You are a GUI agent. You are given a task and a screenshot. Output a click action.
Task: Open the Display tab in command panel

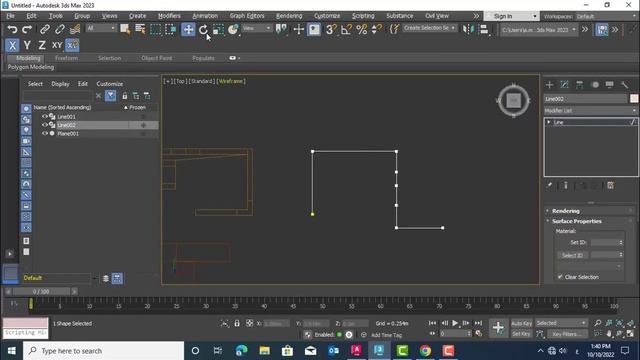[609, 84]
